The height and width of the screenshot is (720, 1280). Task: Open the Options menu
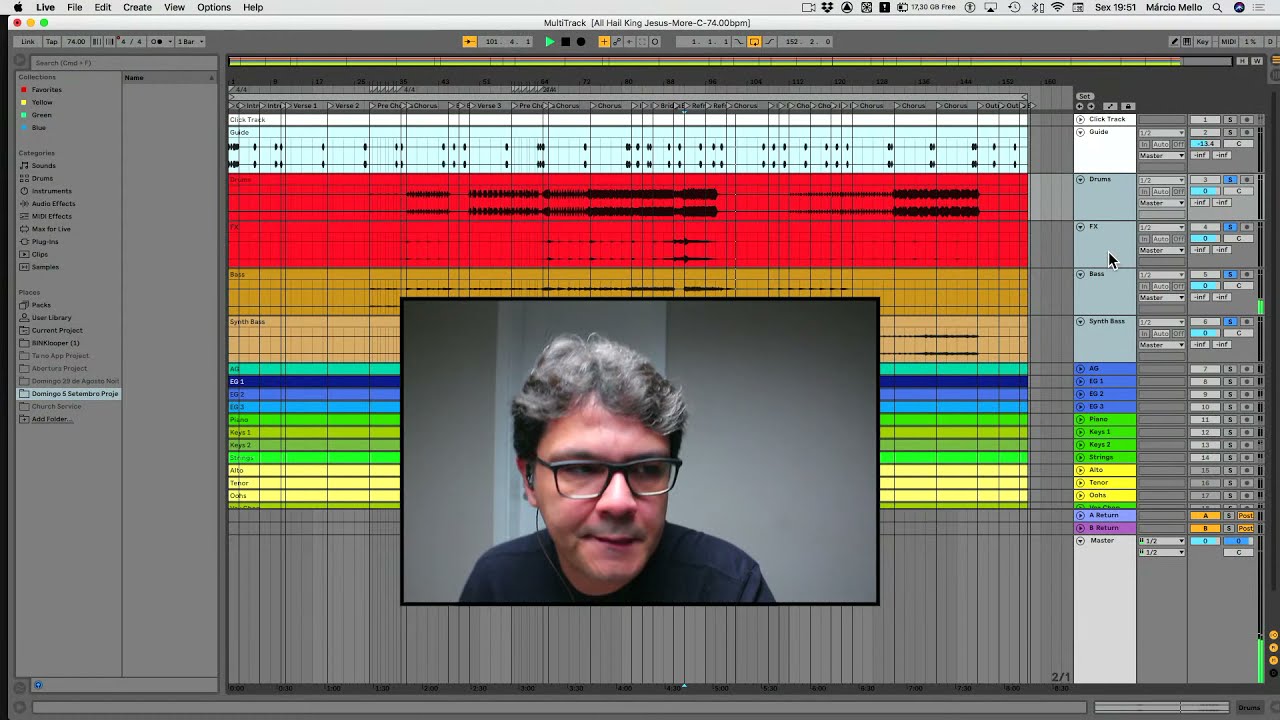tap(214, 7)
